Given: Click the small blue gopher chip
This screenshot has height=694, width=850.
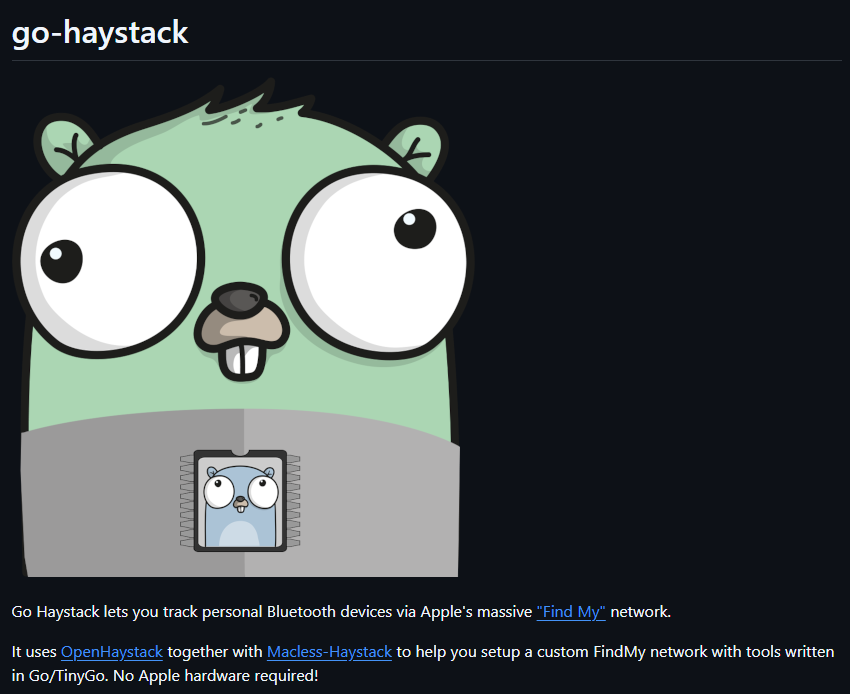Looking at the screenshot, I should click(240, 501).
